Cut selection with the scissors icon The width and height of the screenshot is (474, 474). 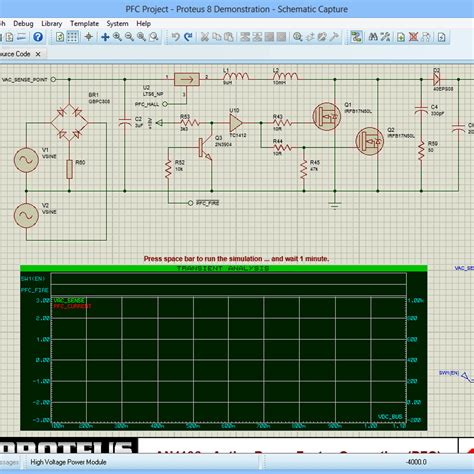point(205,37)
